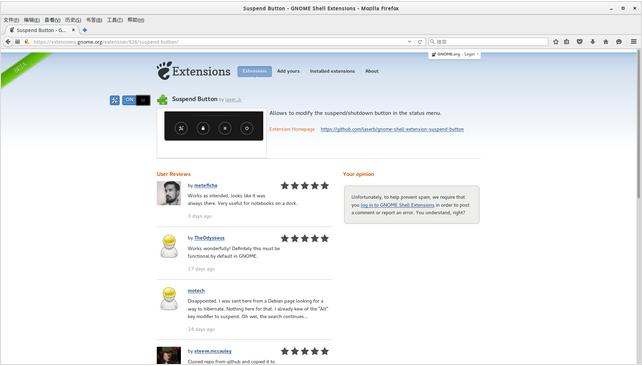Focus the browser address bar
The image size is (642, 366).
[x=219, y=42]
